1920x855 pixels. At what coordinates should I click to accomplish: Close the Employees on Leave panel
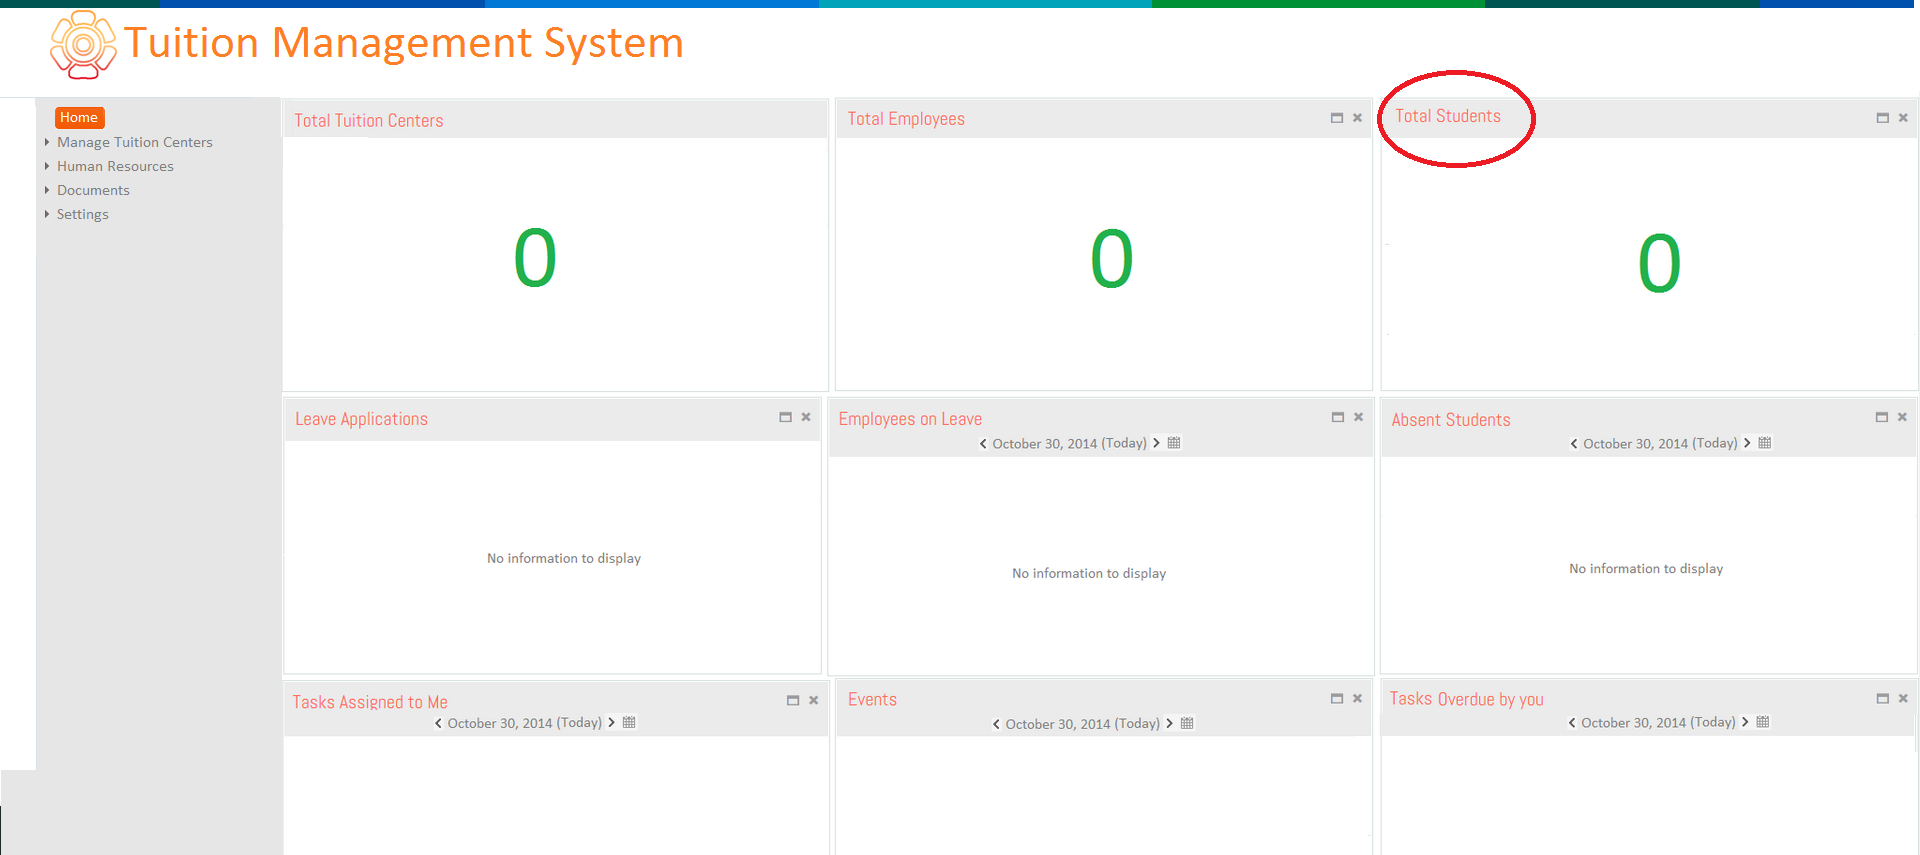[1359, 417]
